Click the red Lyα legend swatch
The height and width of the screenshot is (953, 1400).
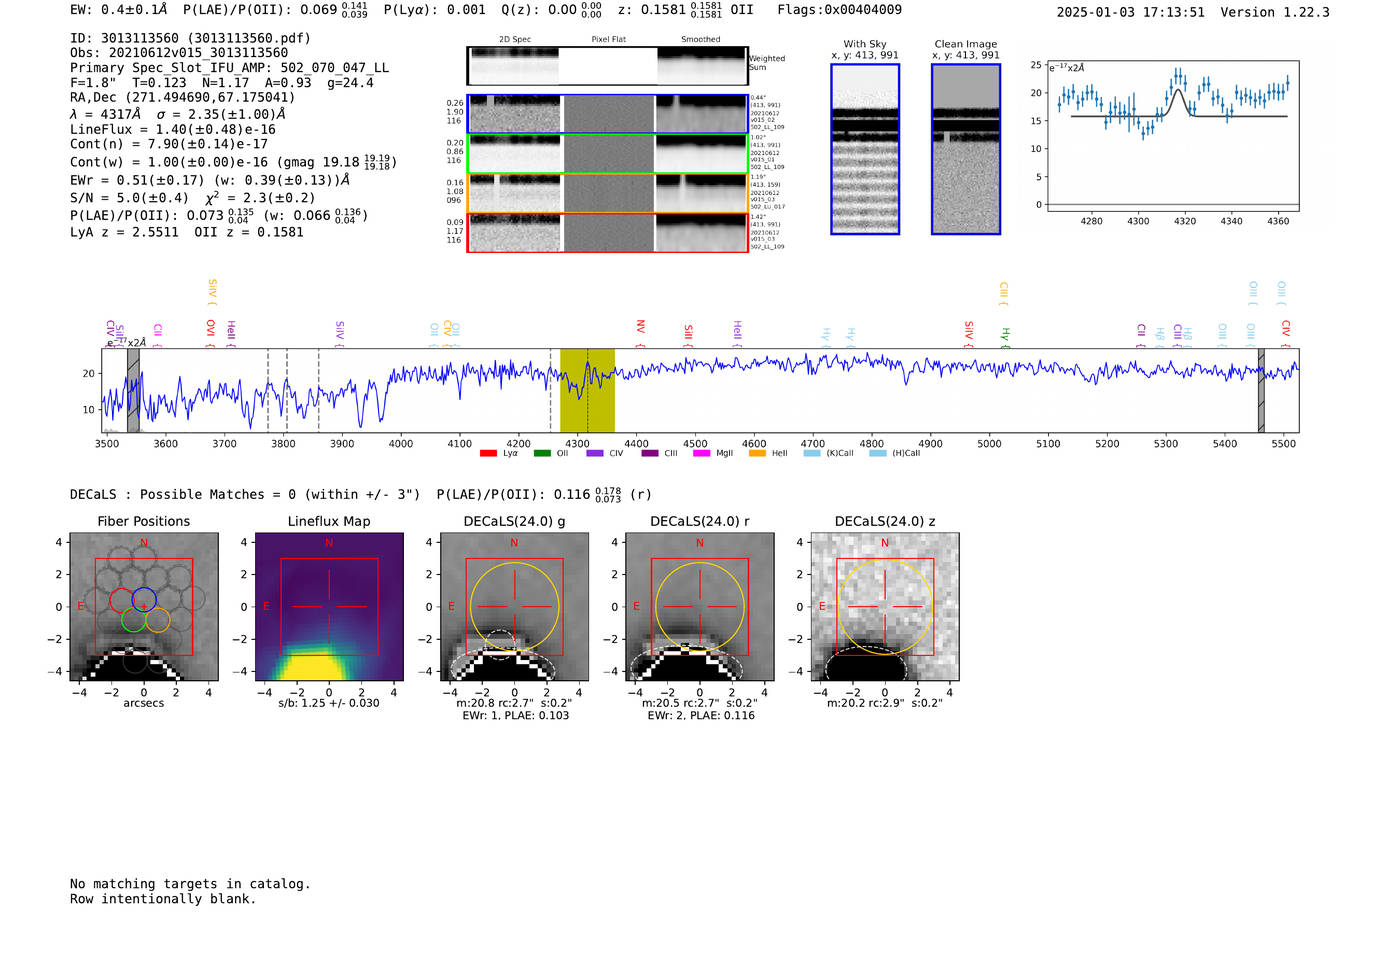[x=488, y=454]
